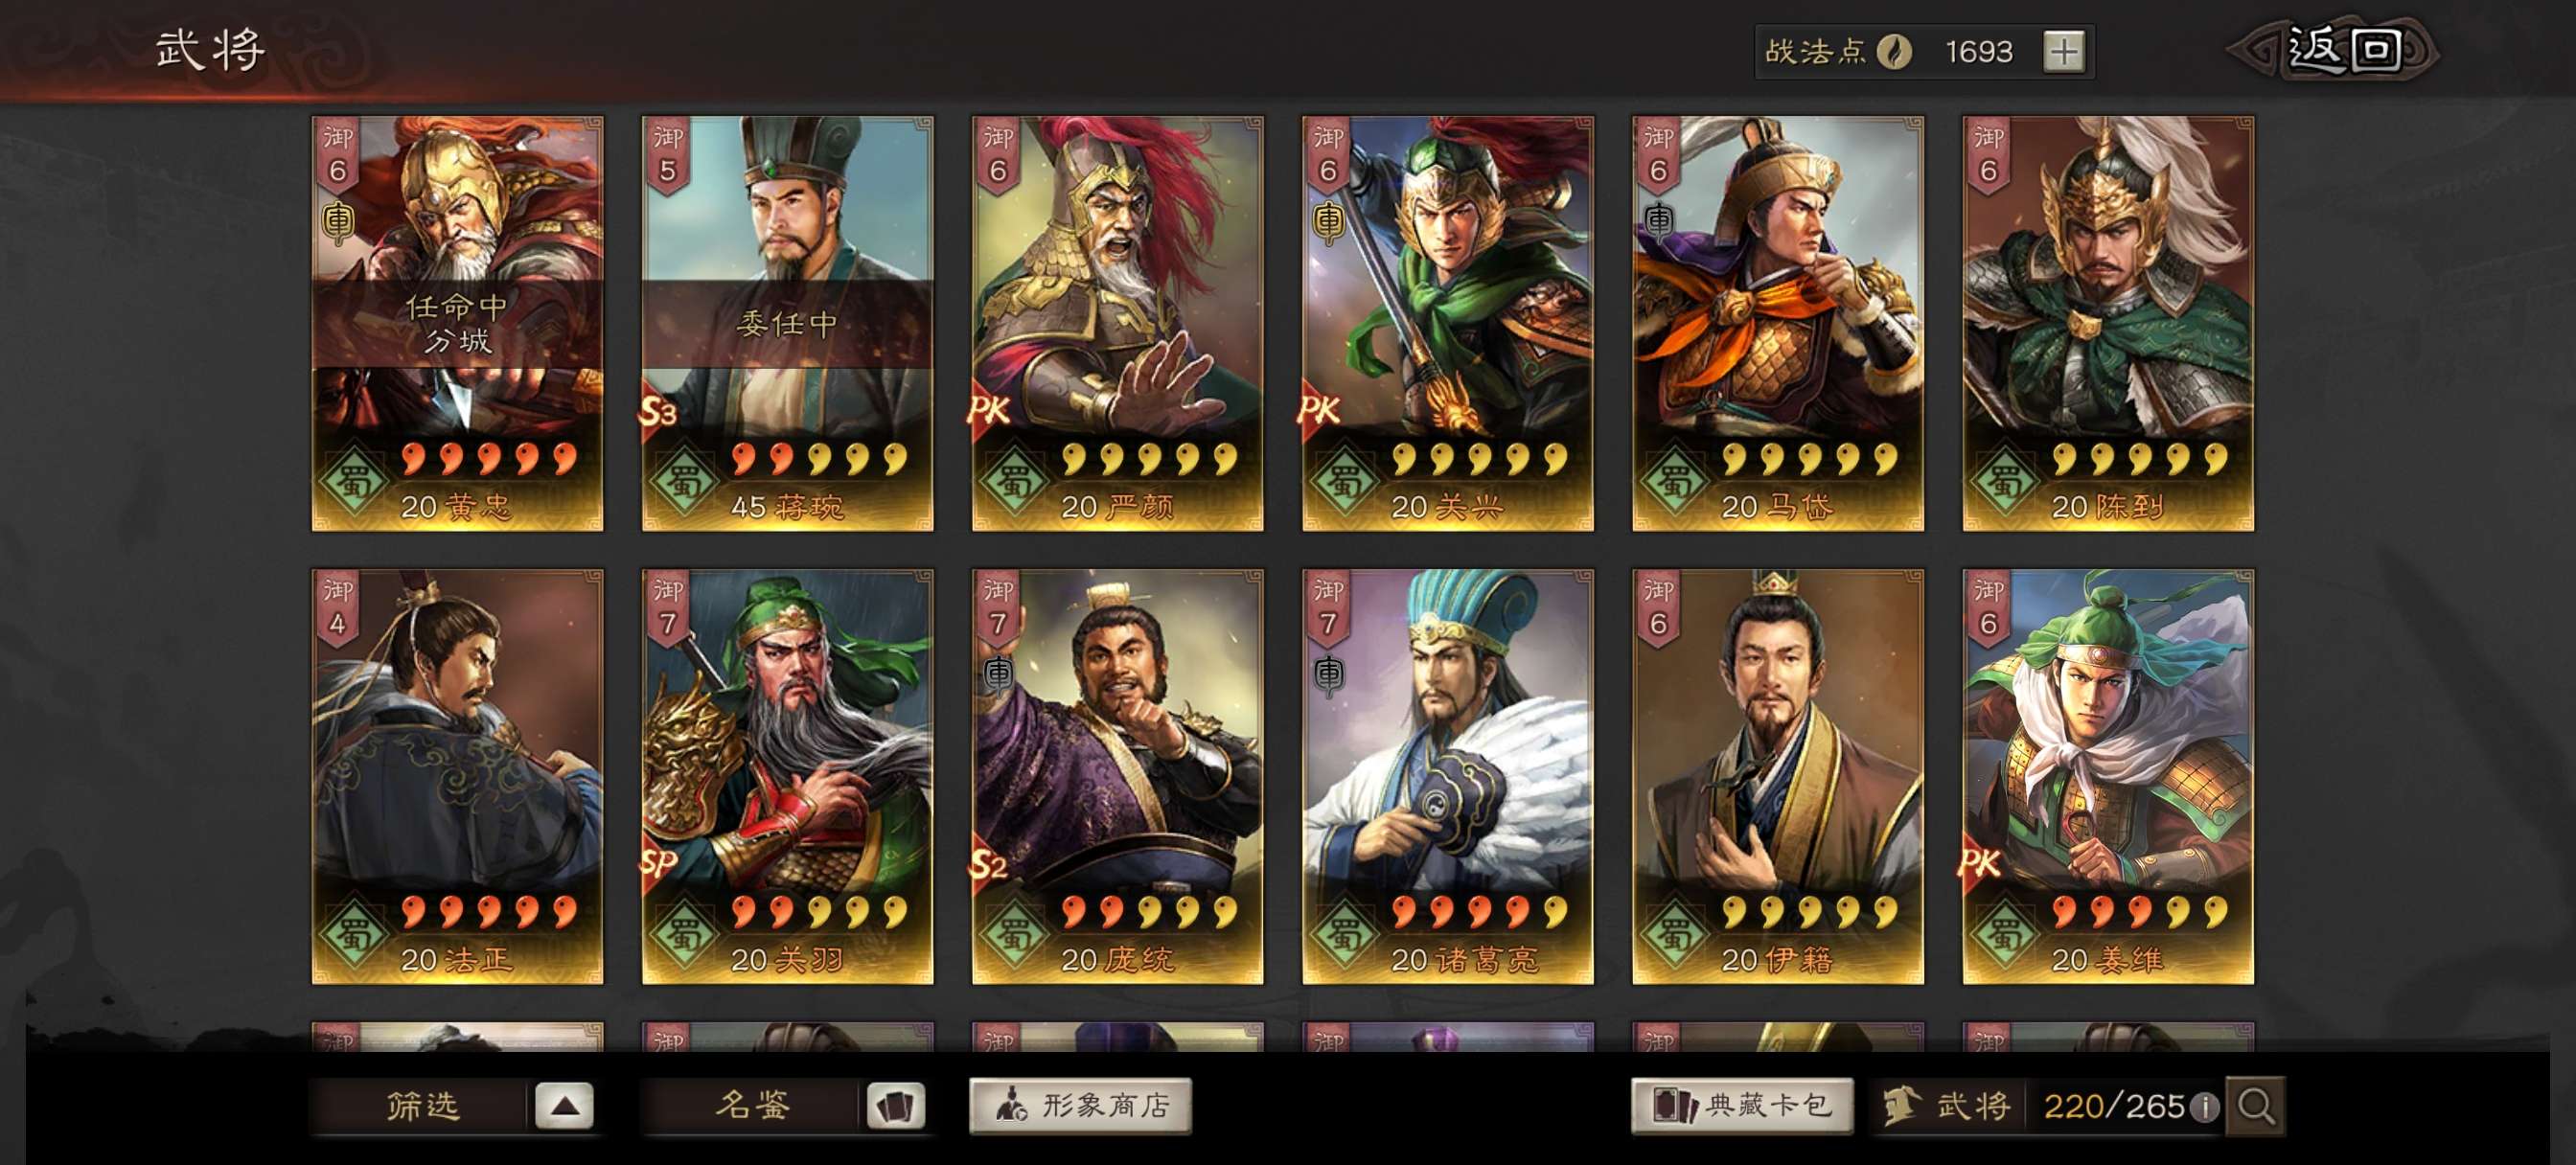Screen dimensions: 2576x1165
Task: Select the 蒋琬 general card
Action: click(787, 323)
